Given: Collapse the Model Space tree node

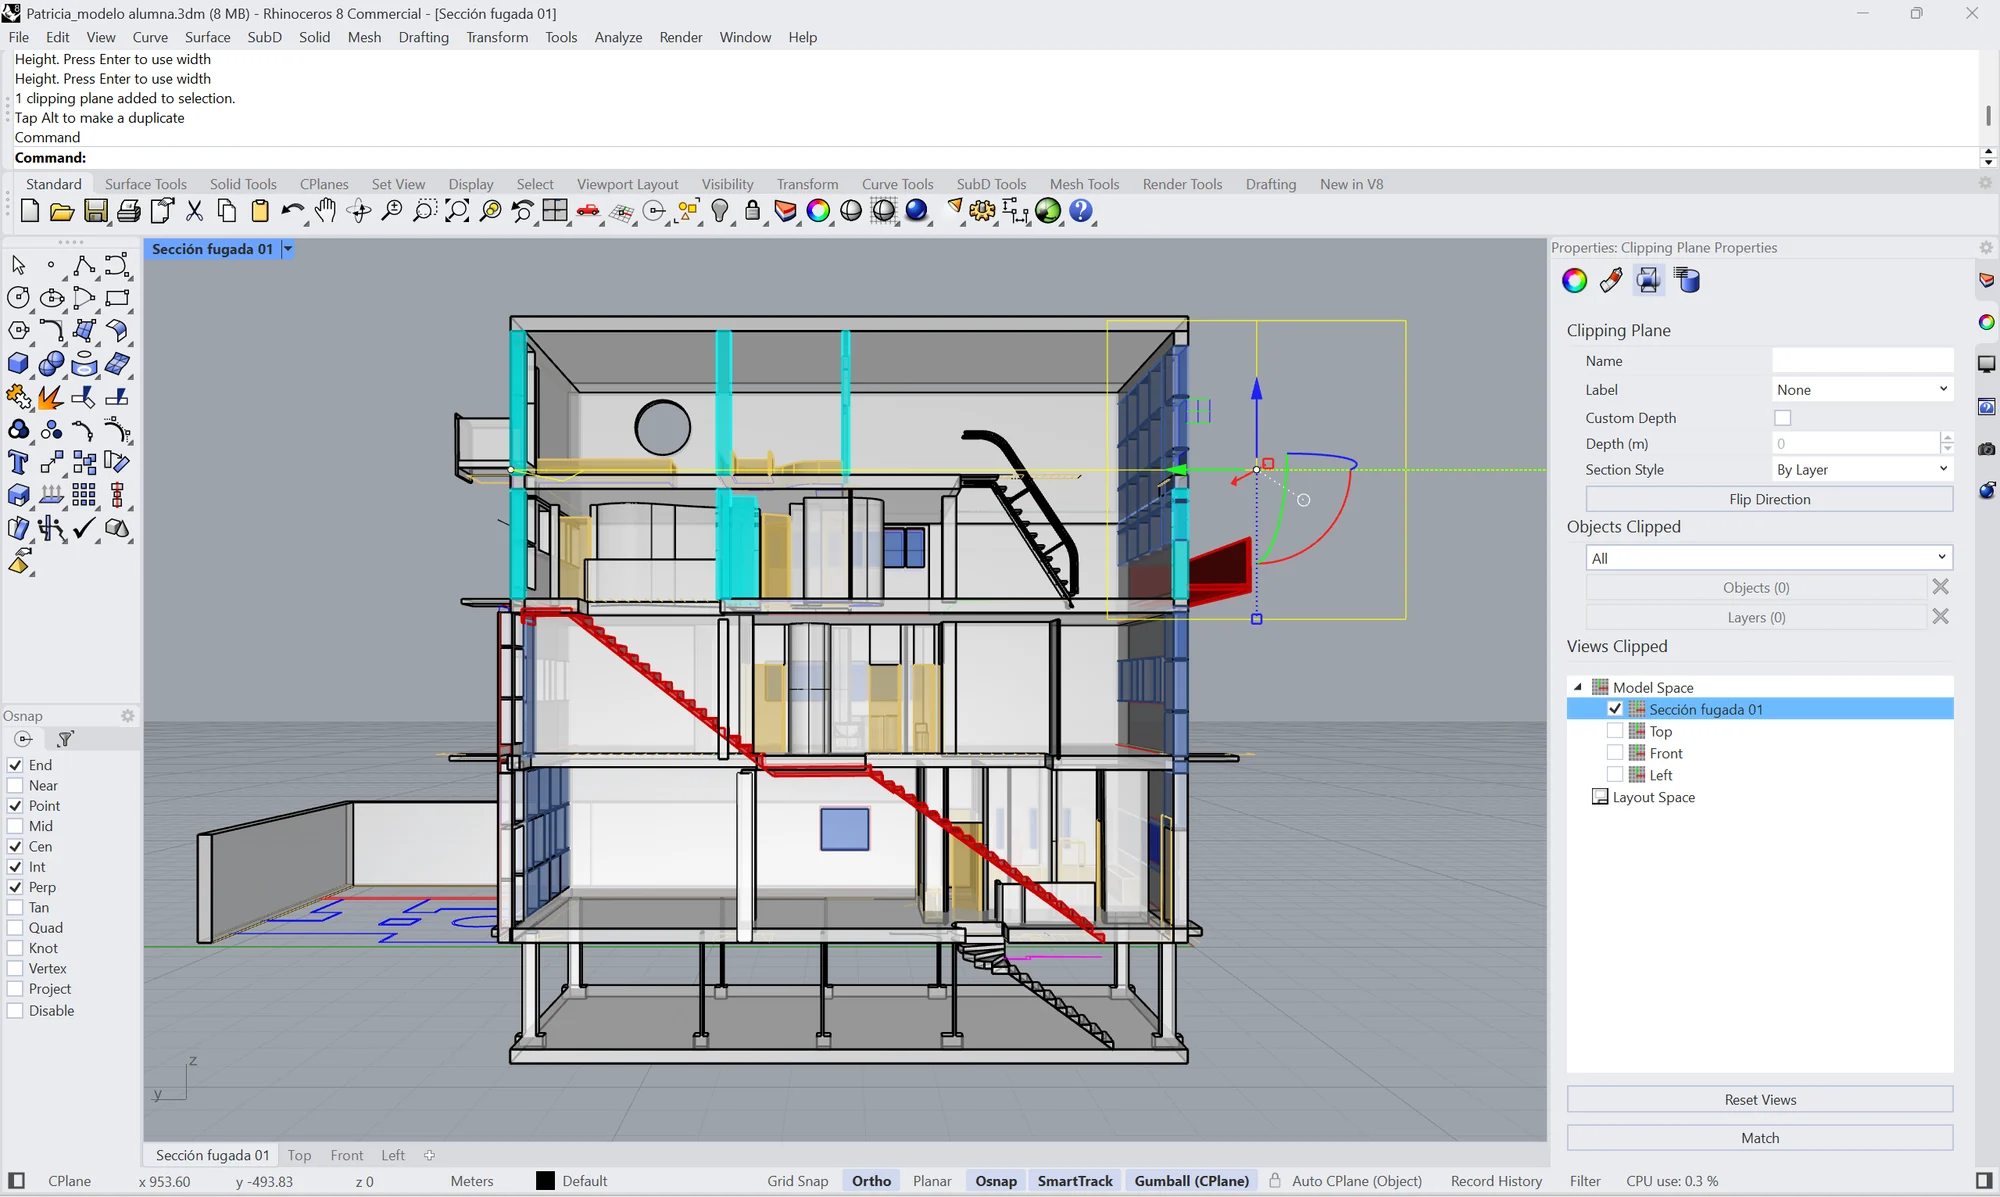Looking at the screenshot, I should (x=1579, y=687).
